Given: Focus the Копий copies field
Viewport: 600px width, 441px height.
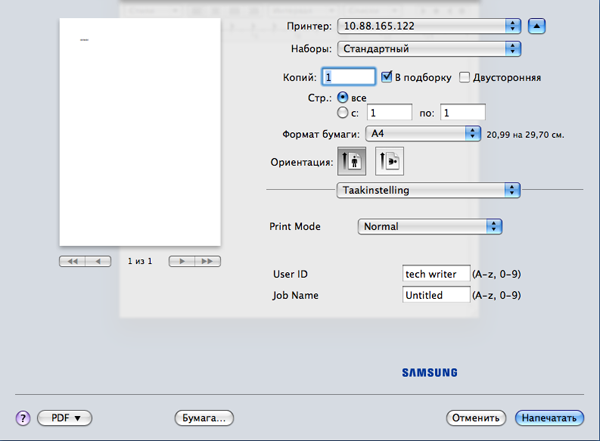Looking at the screenshot, I should (x=349, y=77).
